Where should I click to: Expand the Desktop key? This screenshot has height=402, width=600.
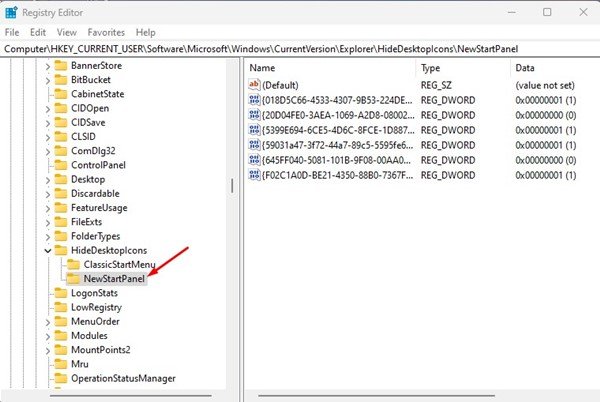click(x=47, y=180)
